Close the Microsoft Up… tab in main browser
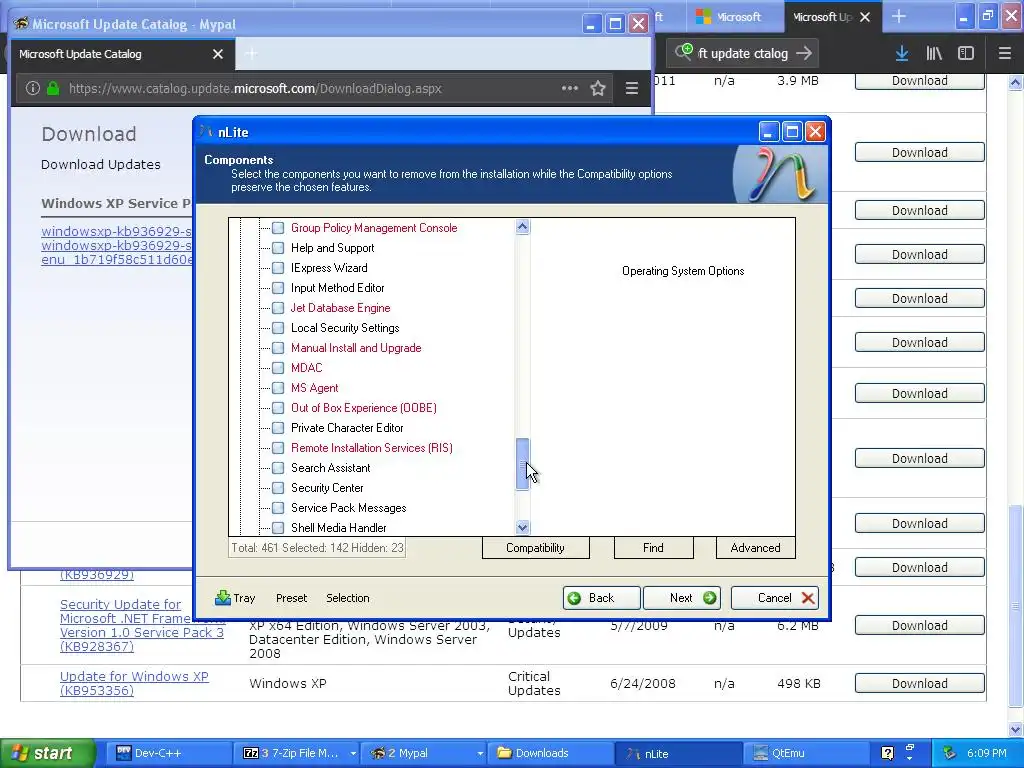This screenshot has width=1024, height=768. coord(865,17)
